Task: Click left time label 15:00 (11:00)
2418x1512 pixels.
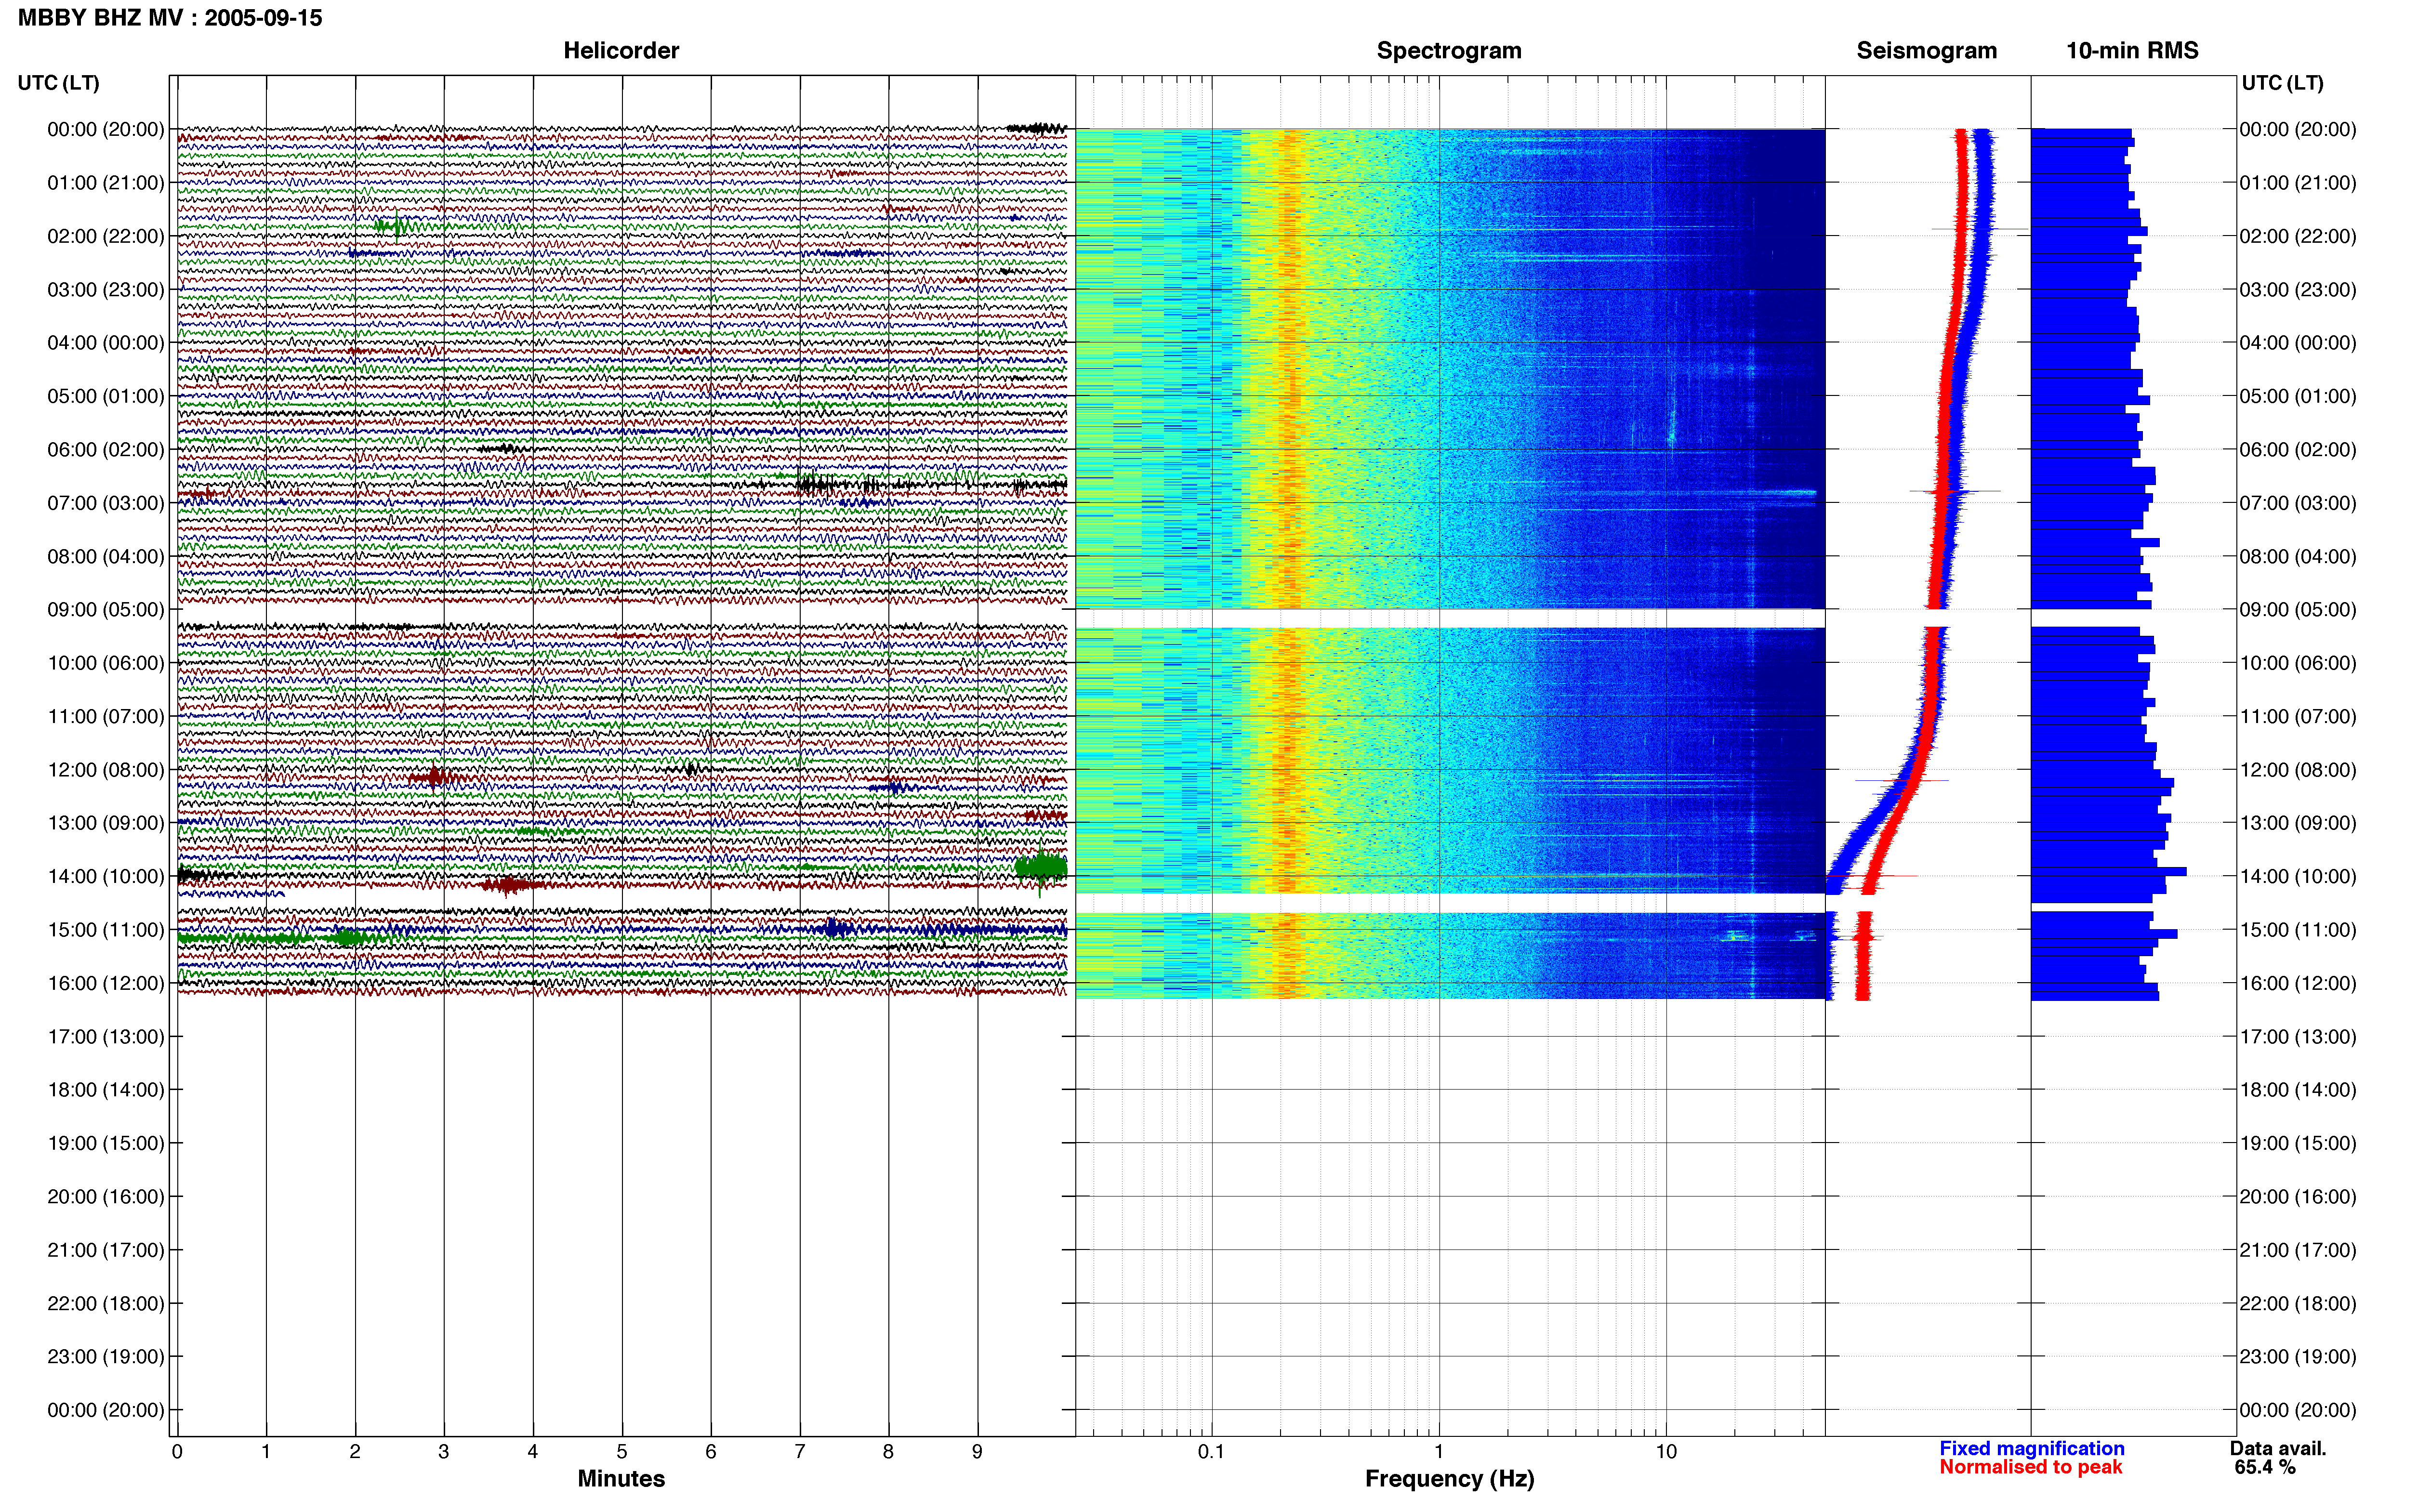Action: point(106,930)
